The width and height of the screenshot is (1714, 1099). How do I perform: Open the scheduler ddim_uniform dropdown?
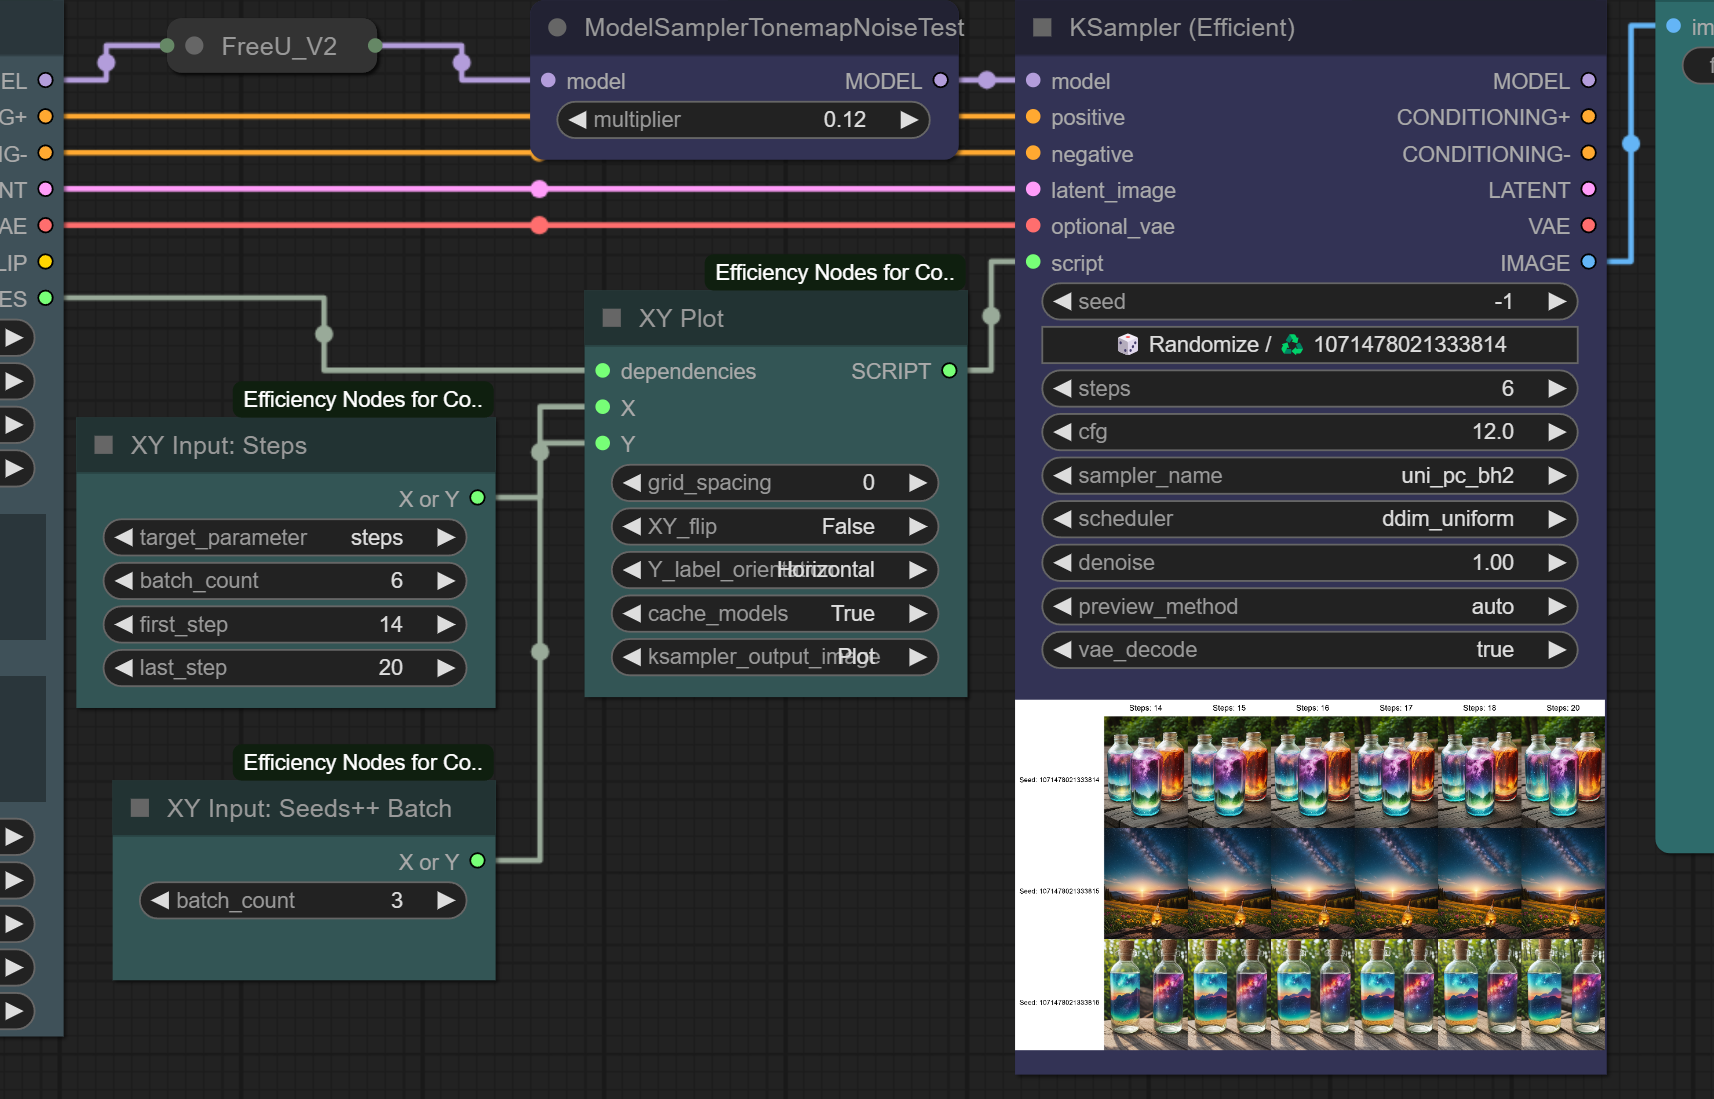[x=1308, y=519]
